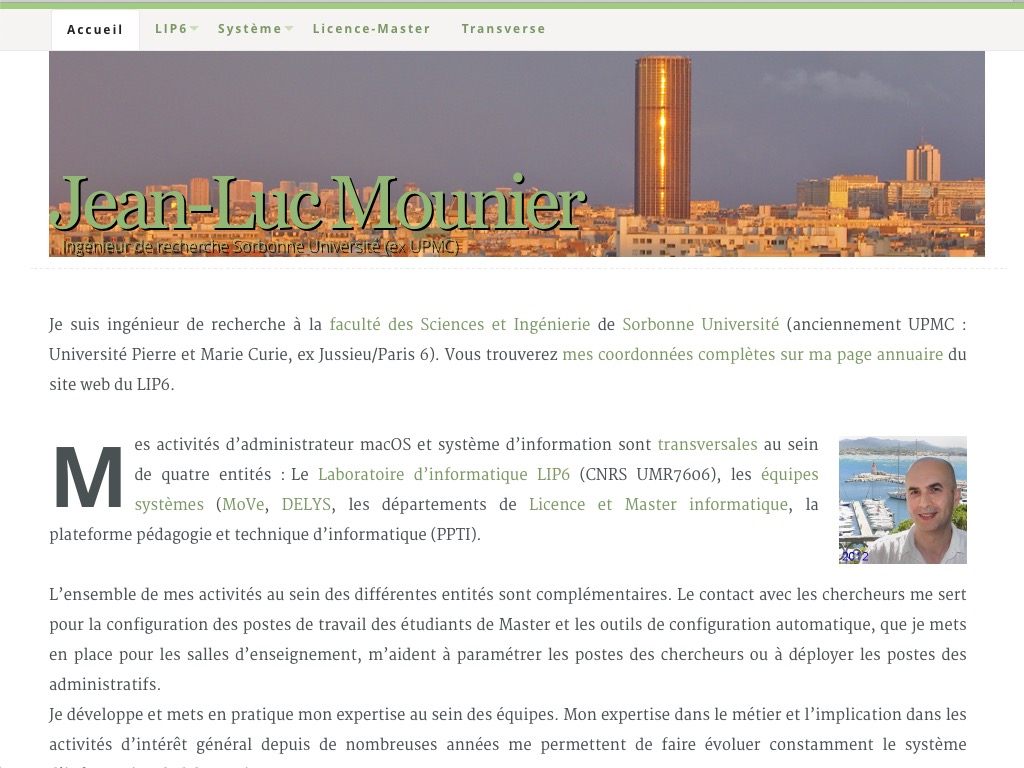The image size is (1024, 768).
Task: Open the faculté des Sciences et Ingénierie link
Action: click(459, 324)
